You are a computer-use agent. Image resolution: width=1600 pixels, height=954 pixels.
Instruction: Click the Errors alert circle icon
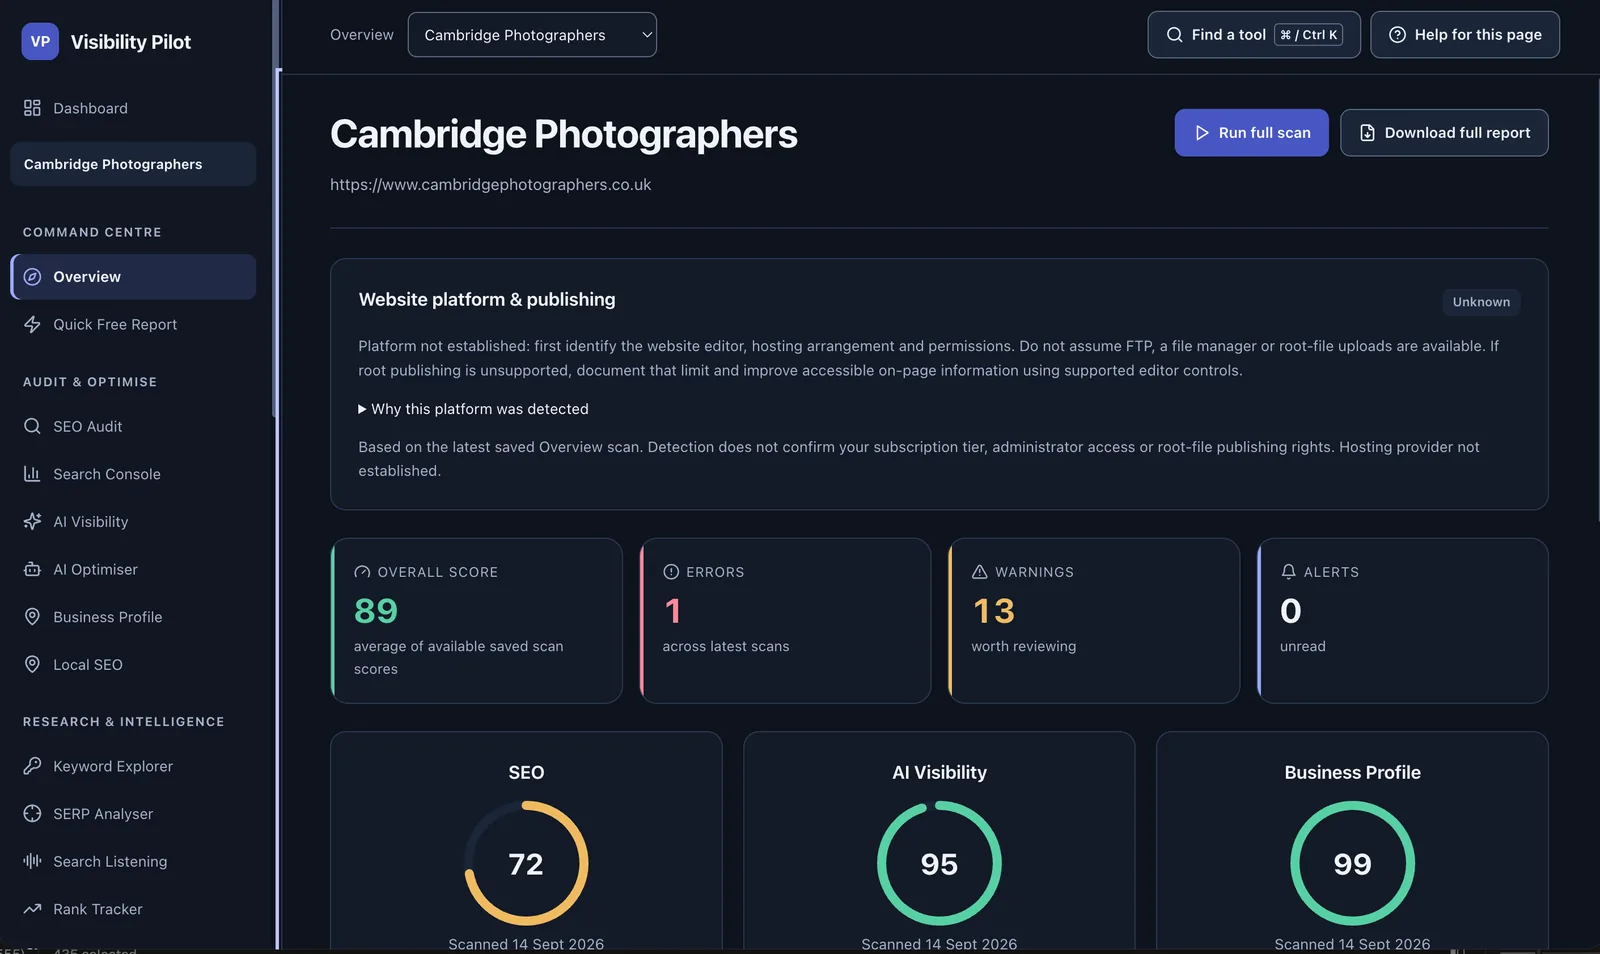coord(671,572)
